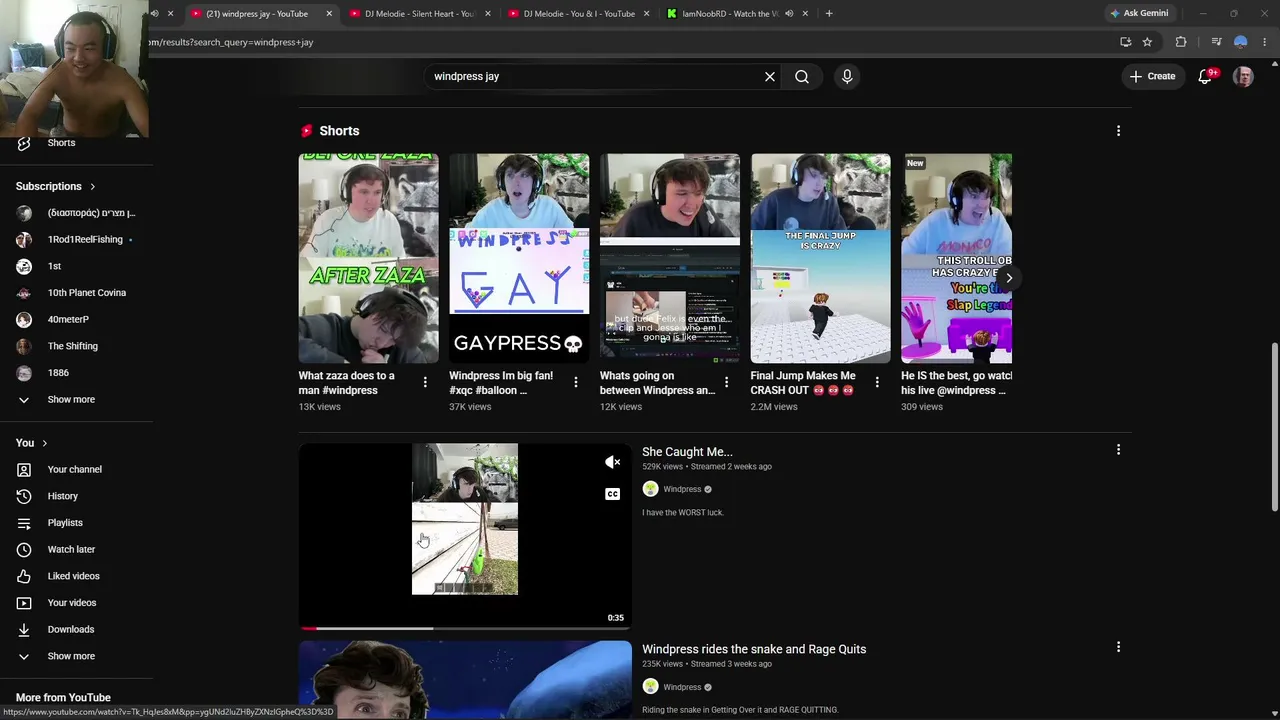Open Chrome media controls icon
This screenshot has width=1280, height=720.
[x=1216, y=42]
